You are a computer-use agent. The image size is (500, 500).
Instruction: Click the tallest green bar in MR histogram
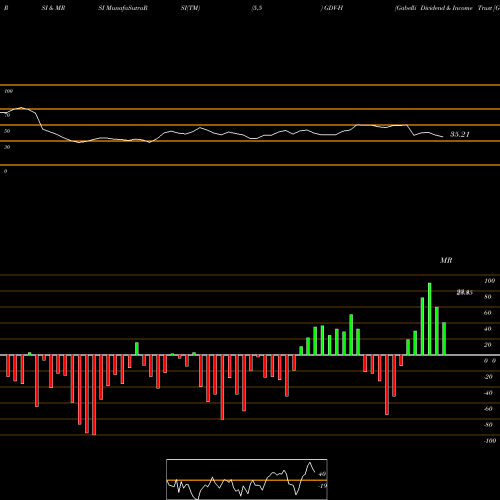click(430, 319)
